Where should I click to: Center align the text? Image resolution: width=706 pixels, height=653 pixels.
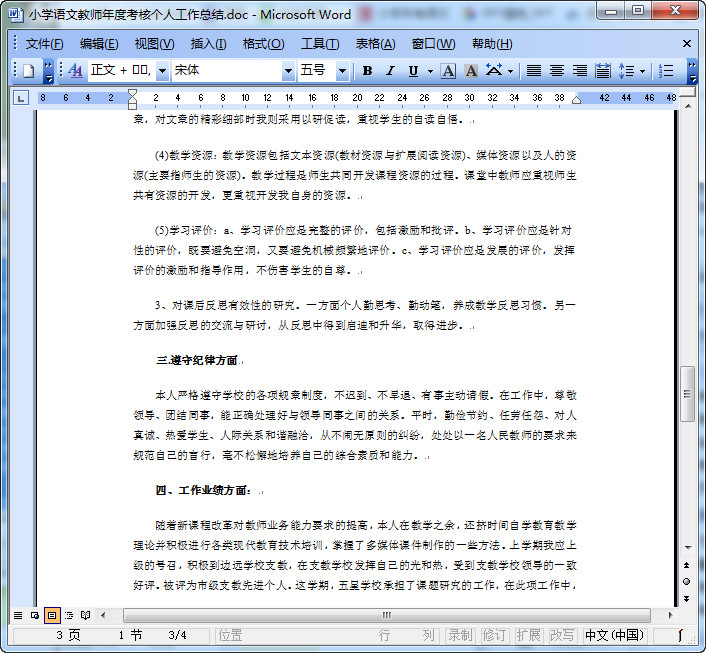point(557,71)
